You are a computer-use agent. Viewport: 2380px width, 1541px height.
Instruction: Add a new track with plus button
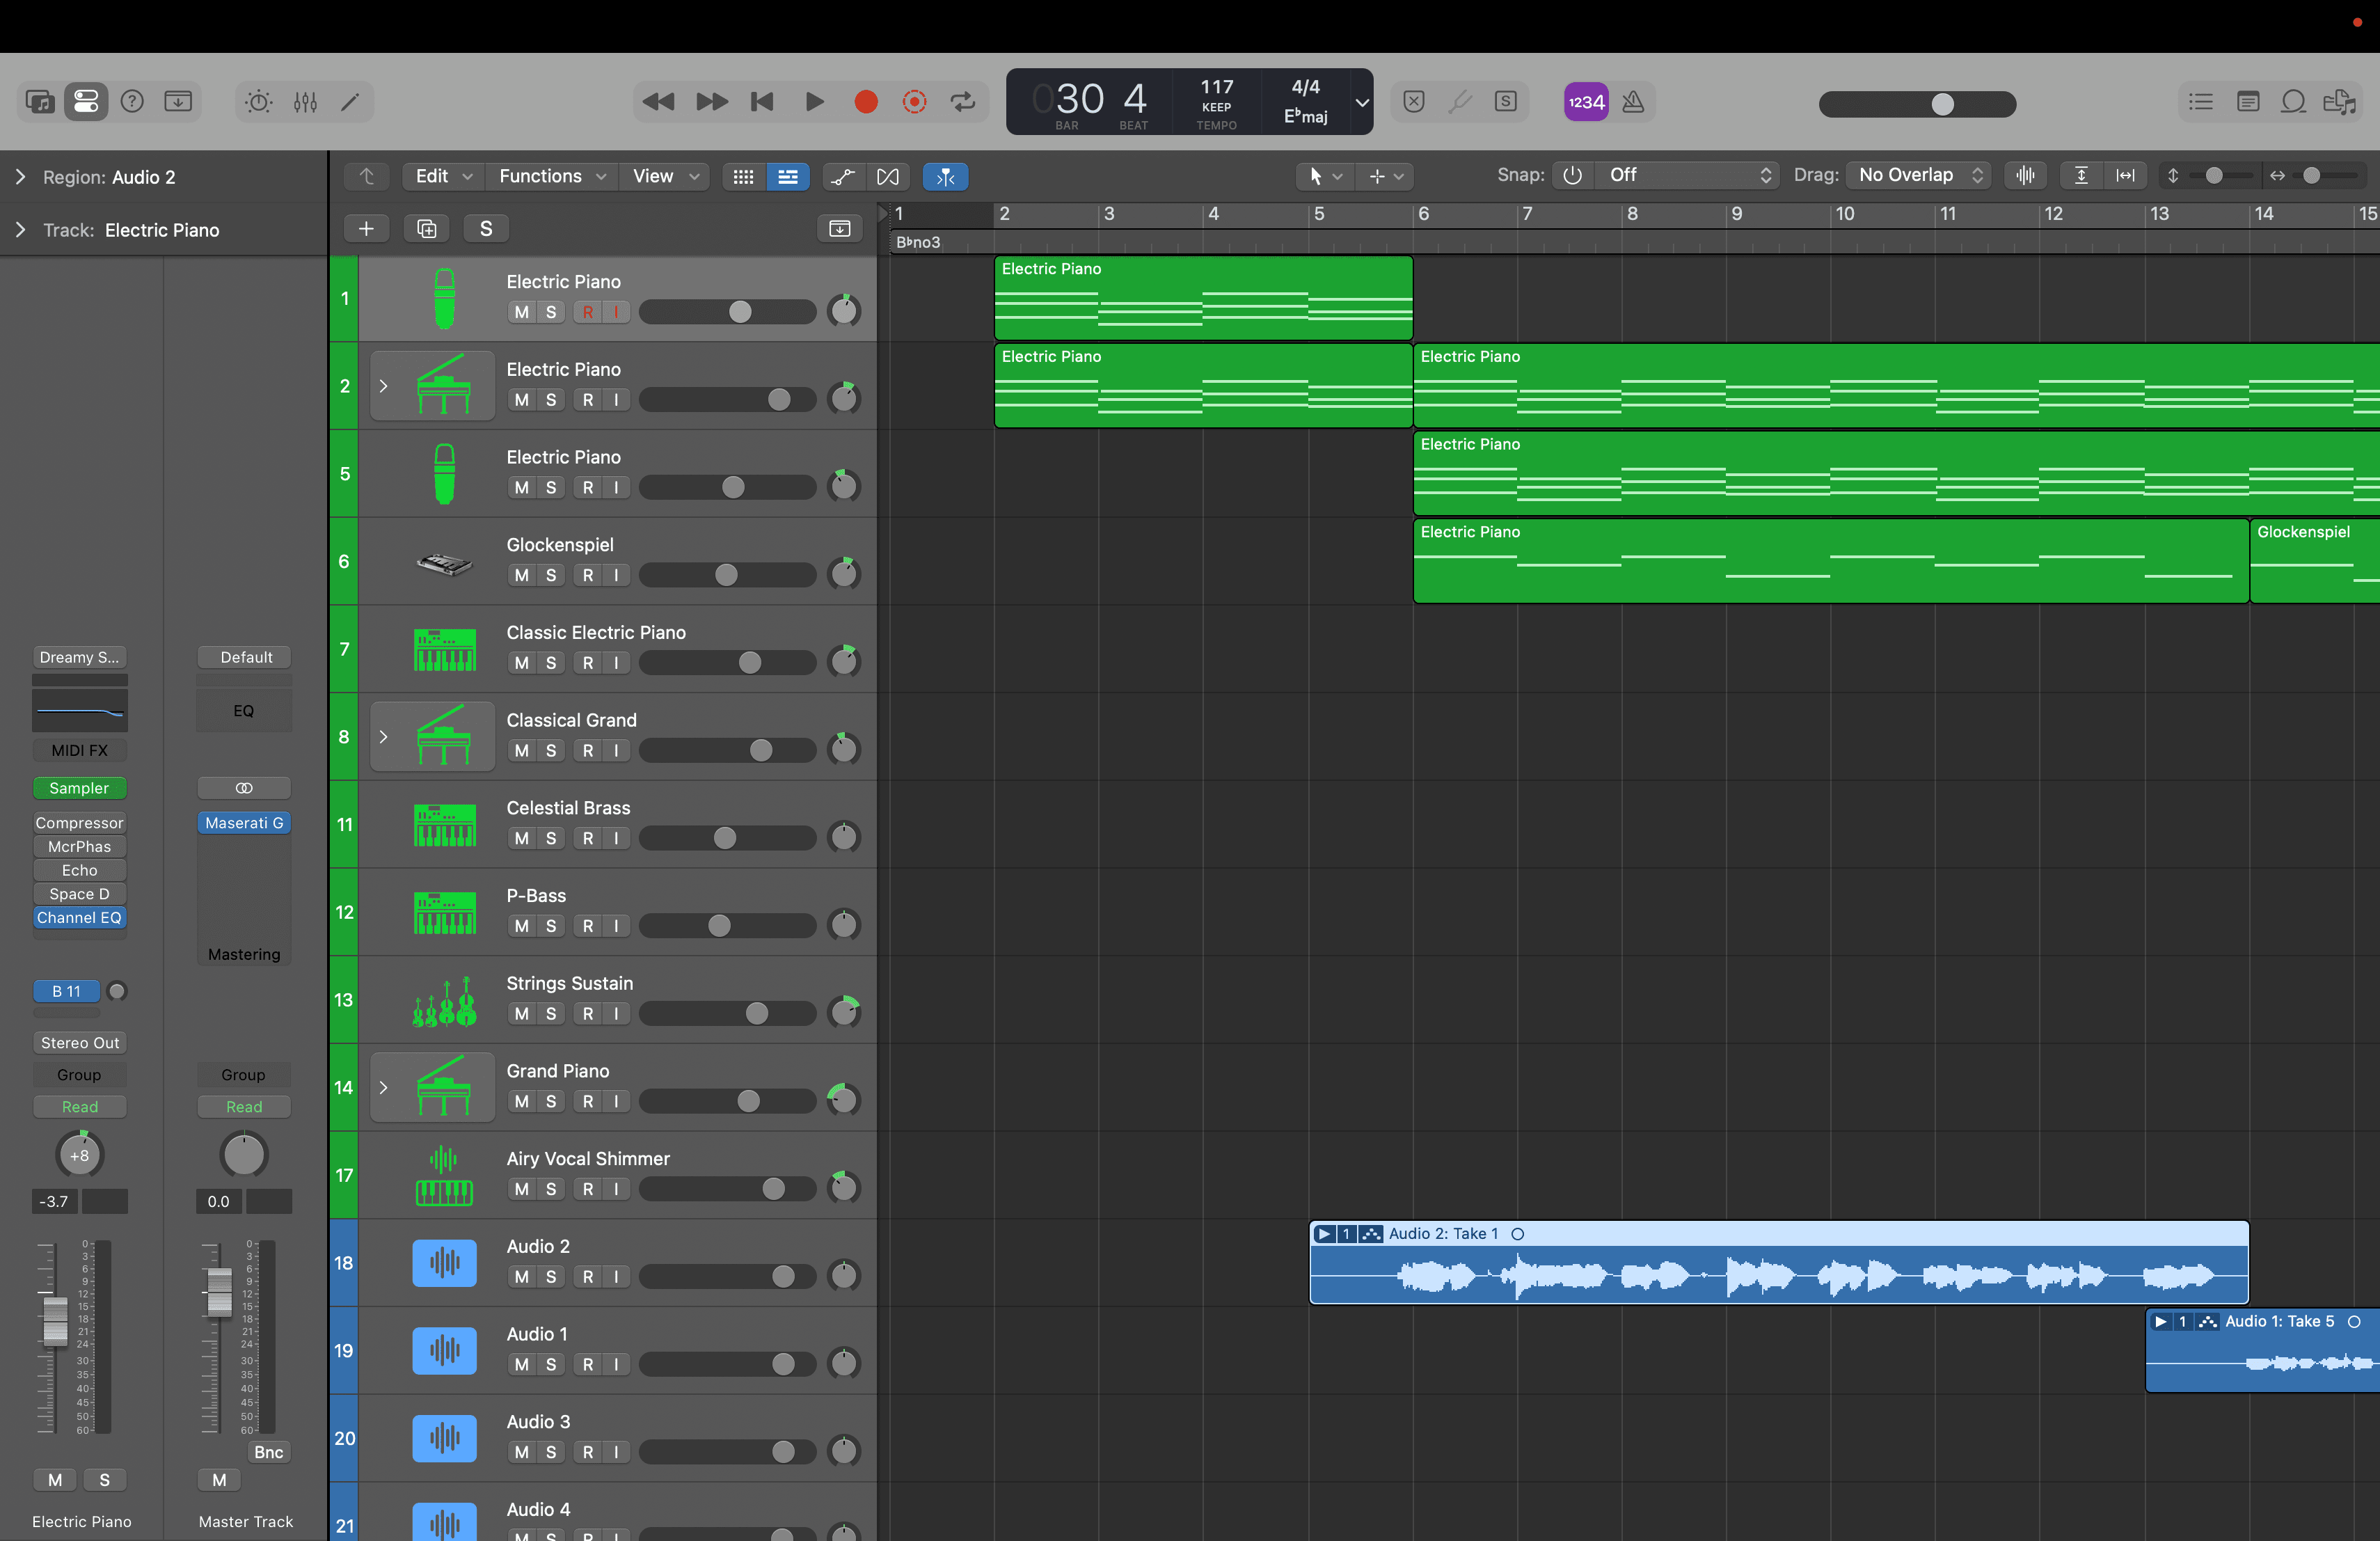click(x=366, y=228)
